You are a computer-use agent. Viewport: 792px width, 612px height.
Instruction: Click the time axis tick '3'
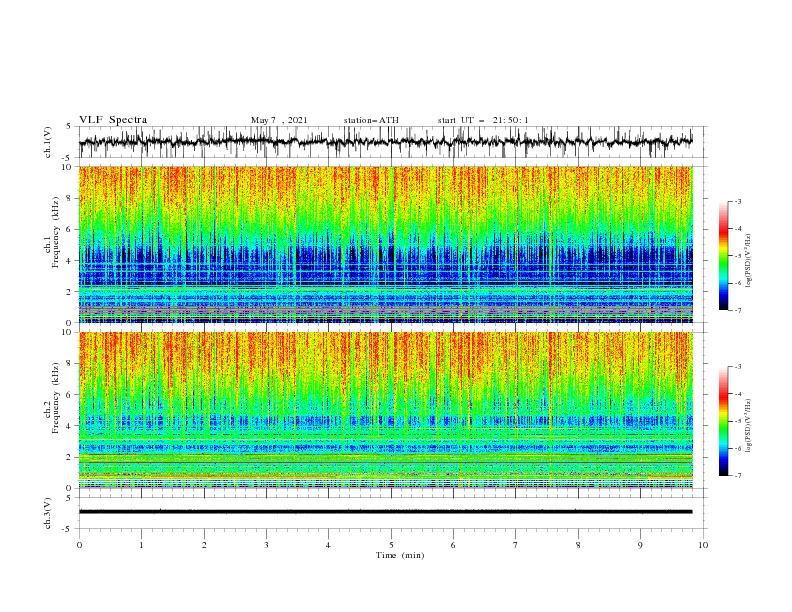pyautogui.click(x=266, y=545)
